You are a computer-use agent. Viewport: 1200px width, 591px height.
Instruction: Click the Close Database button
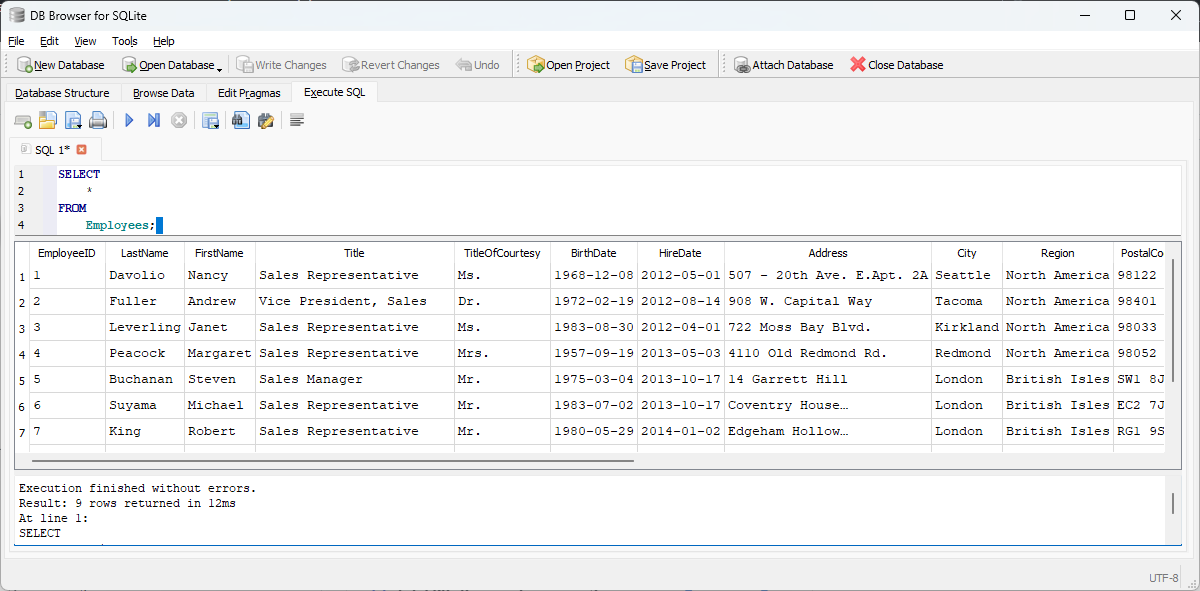pos(896,65)
